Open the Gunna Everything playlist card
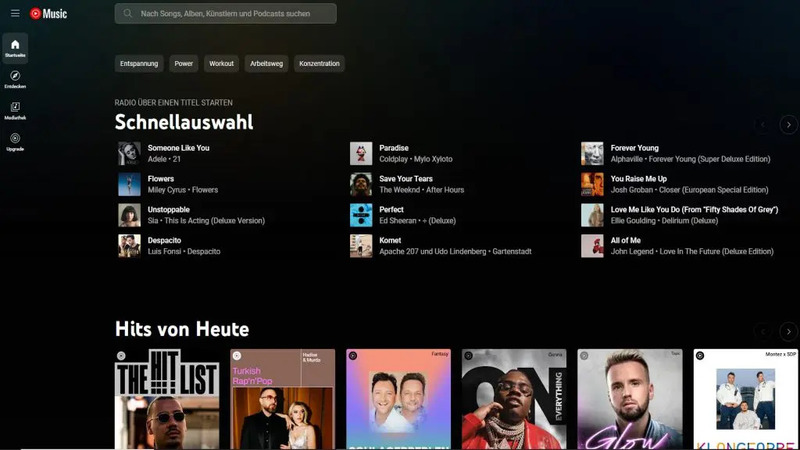 pyautogui.click(x=514, y=399)
